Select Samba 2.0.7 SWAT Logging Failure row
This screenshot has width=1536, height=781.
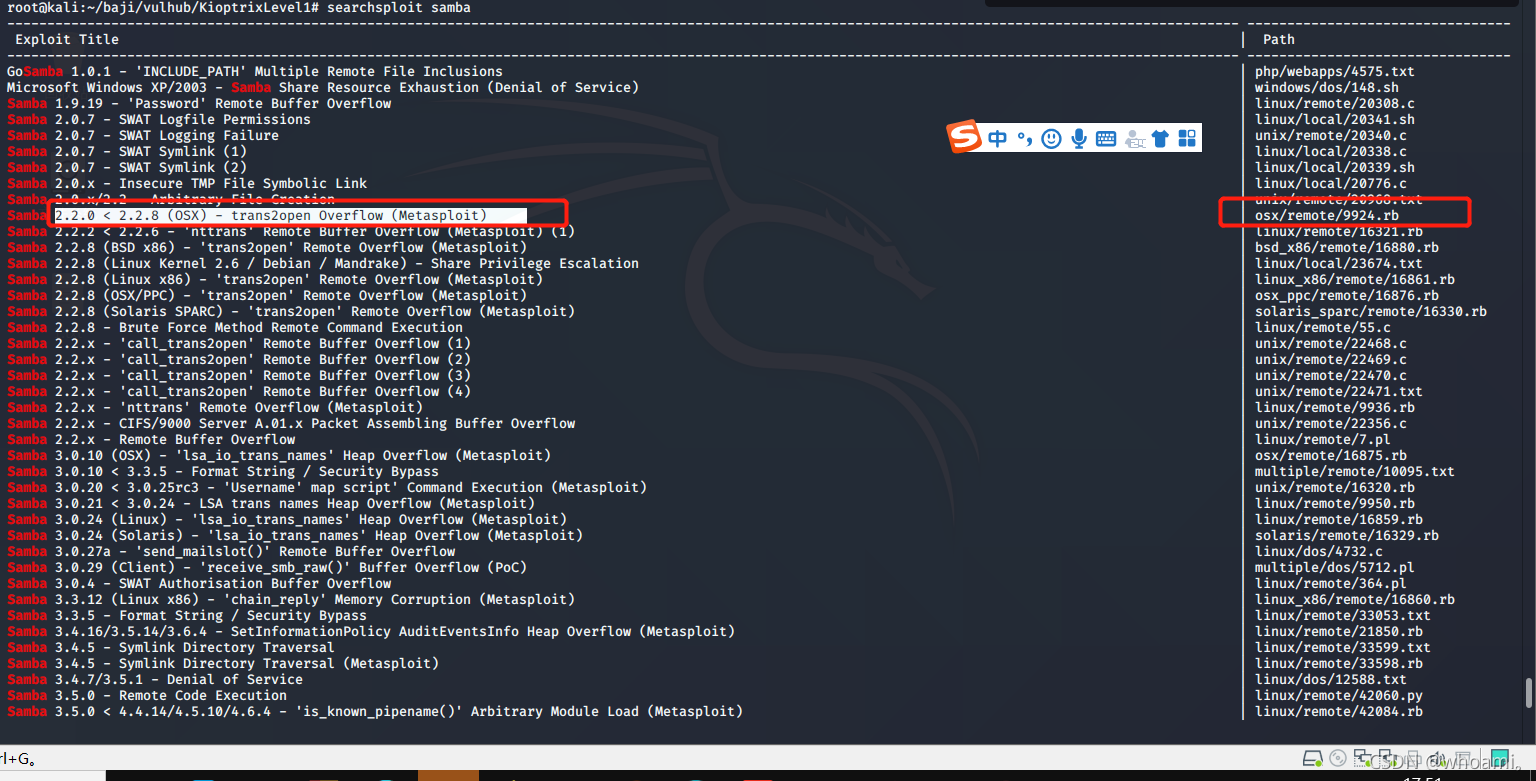coord(143,135)
